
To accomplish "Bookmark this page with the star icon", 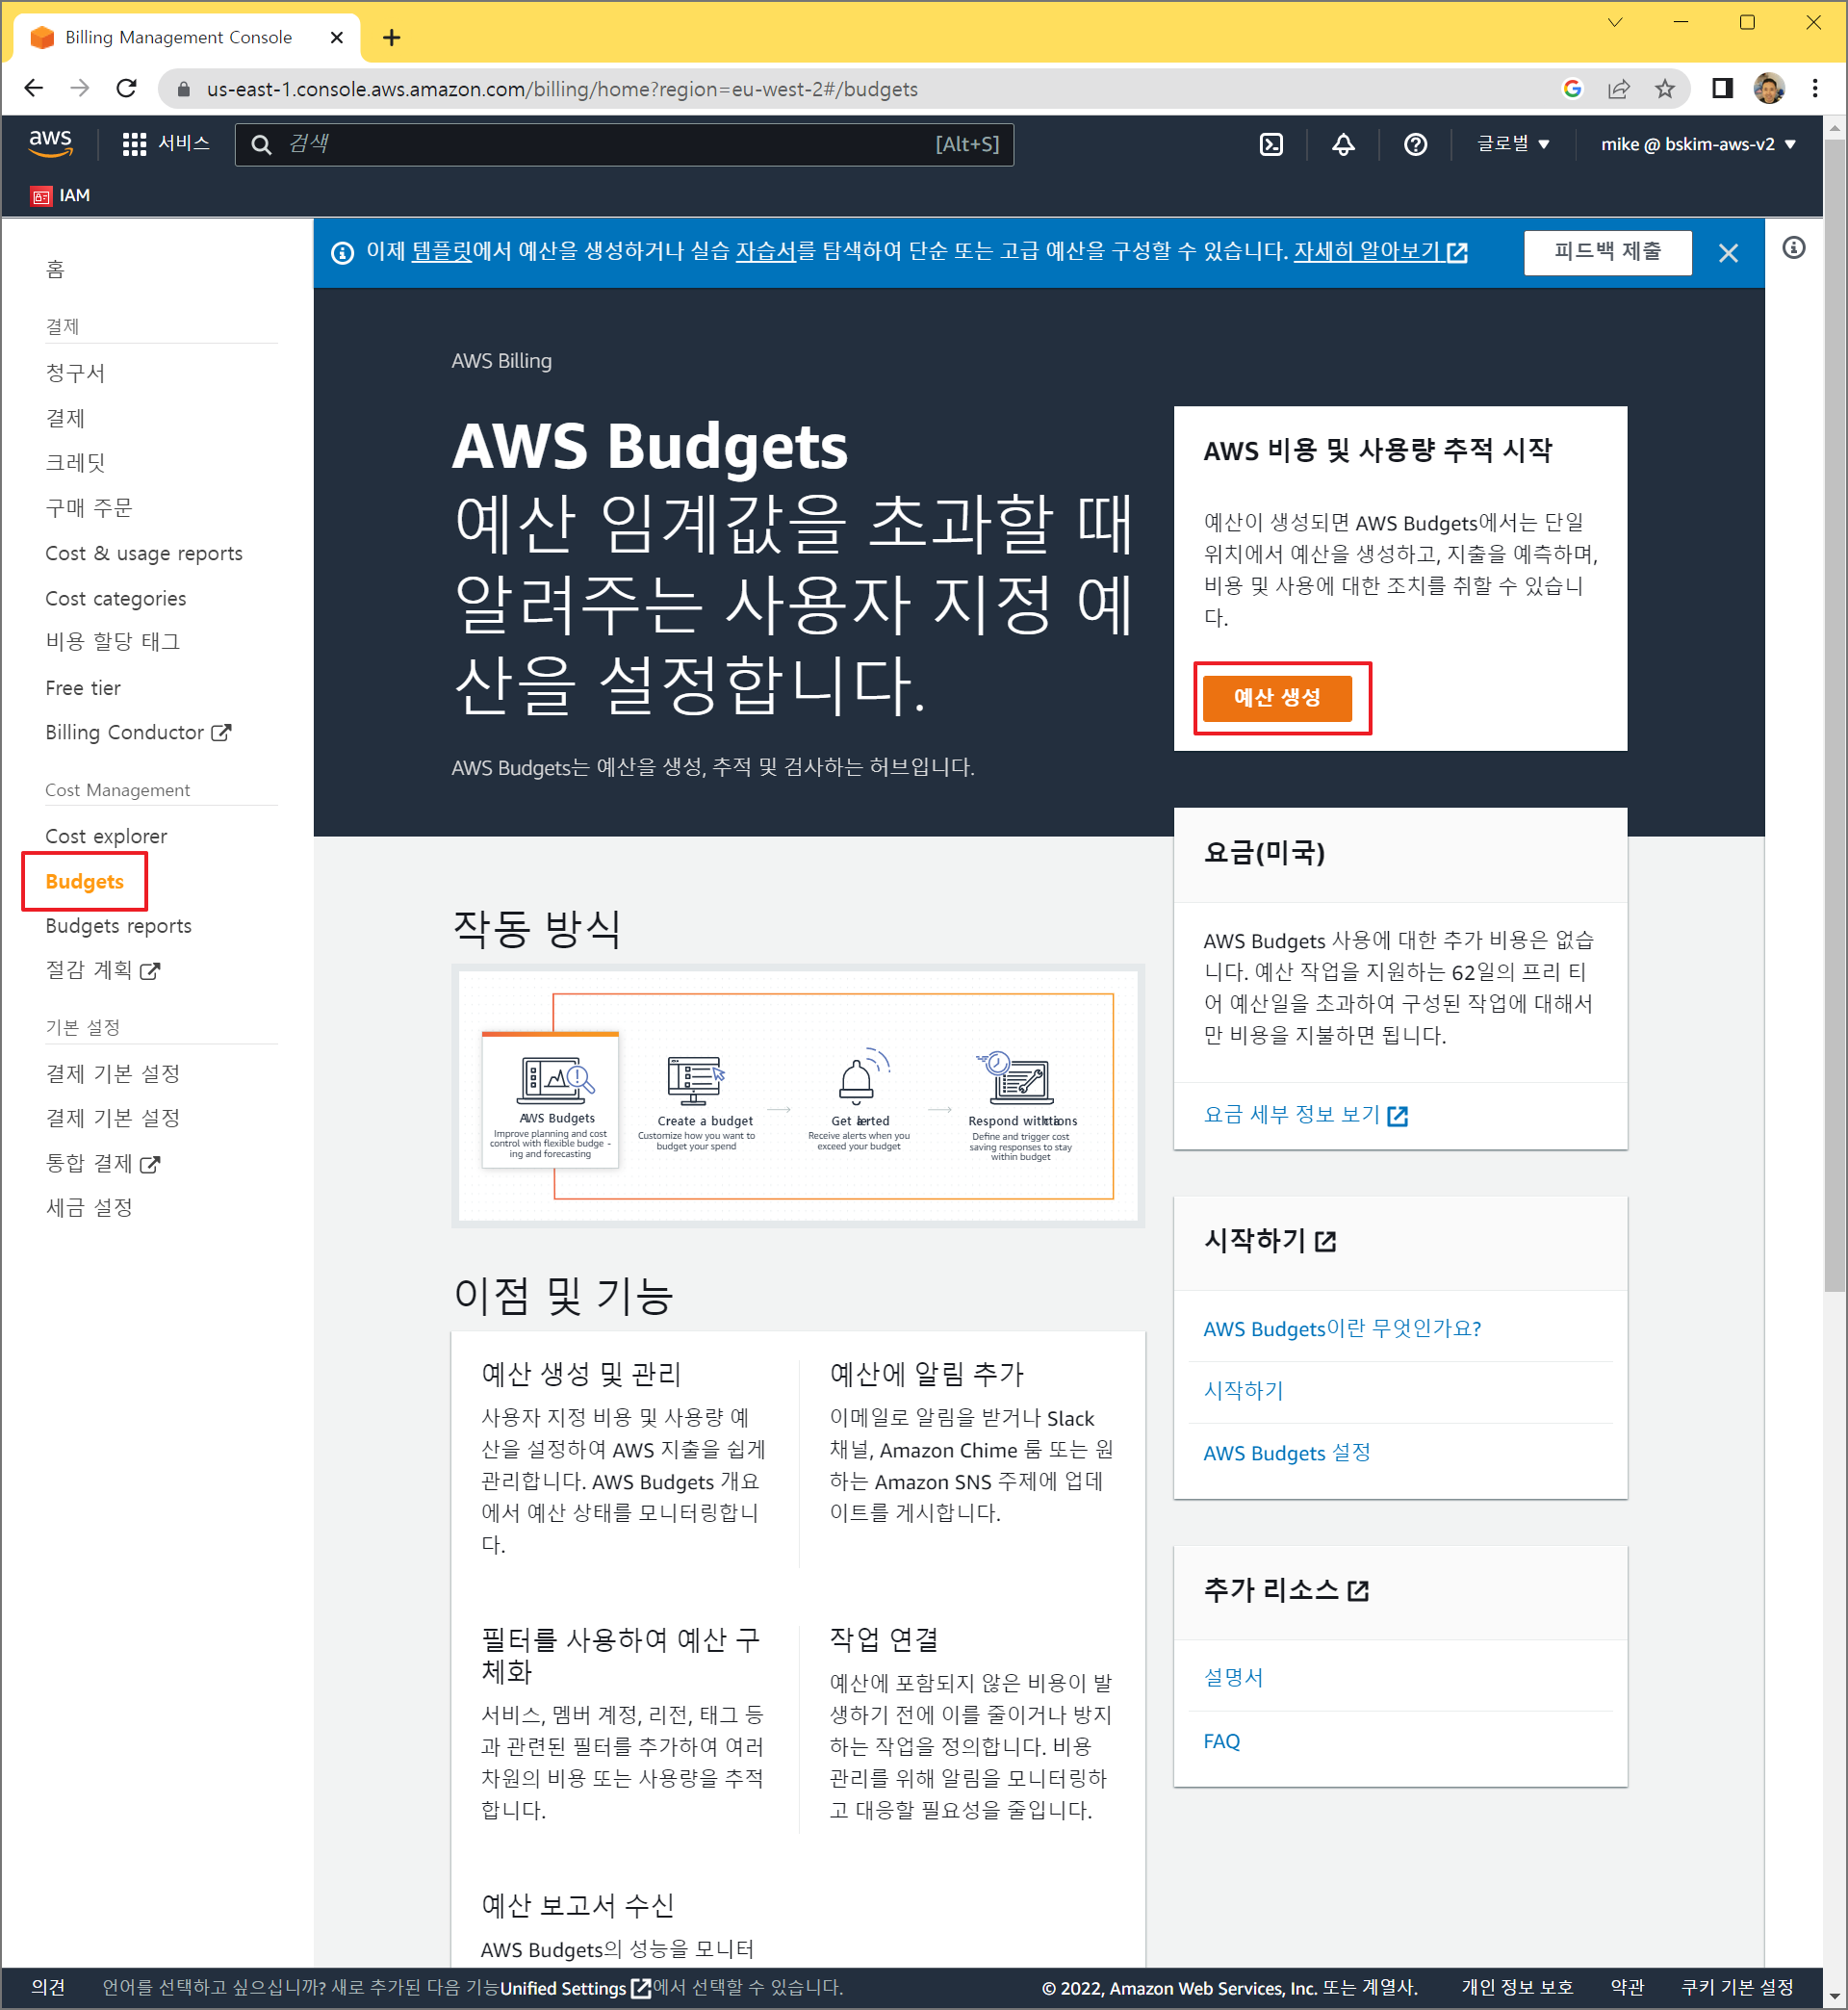I will [1665, 89].
